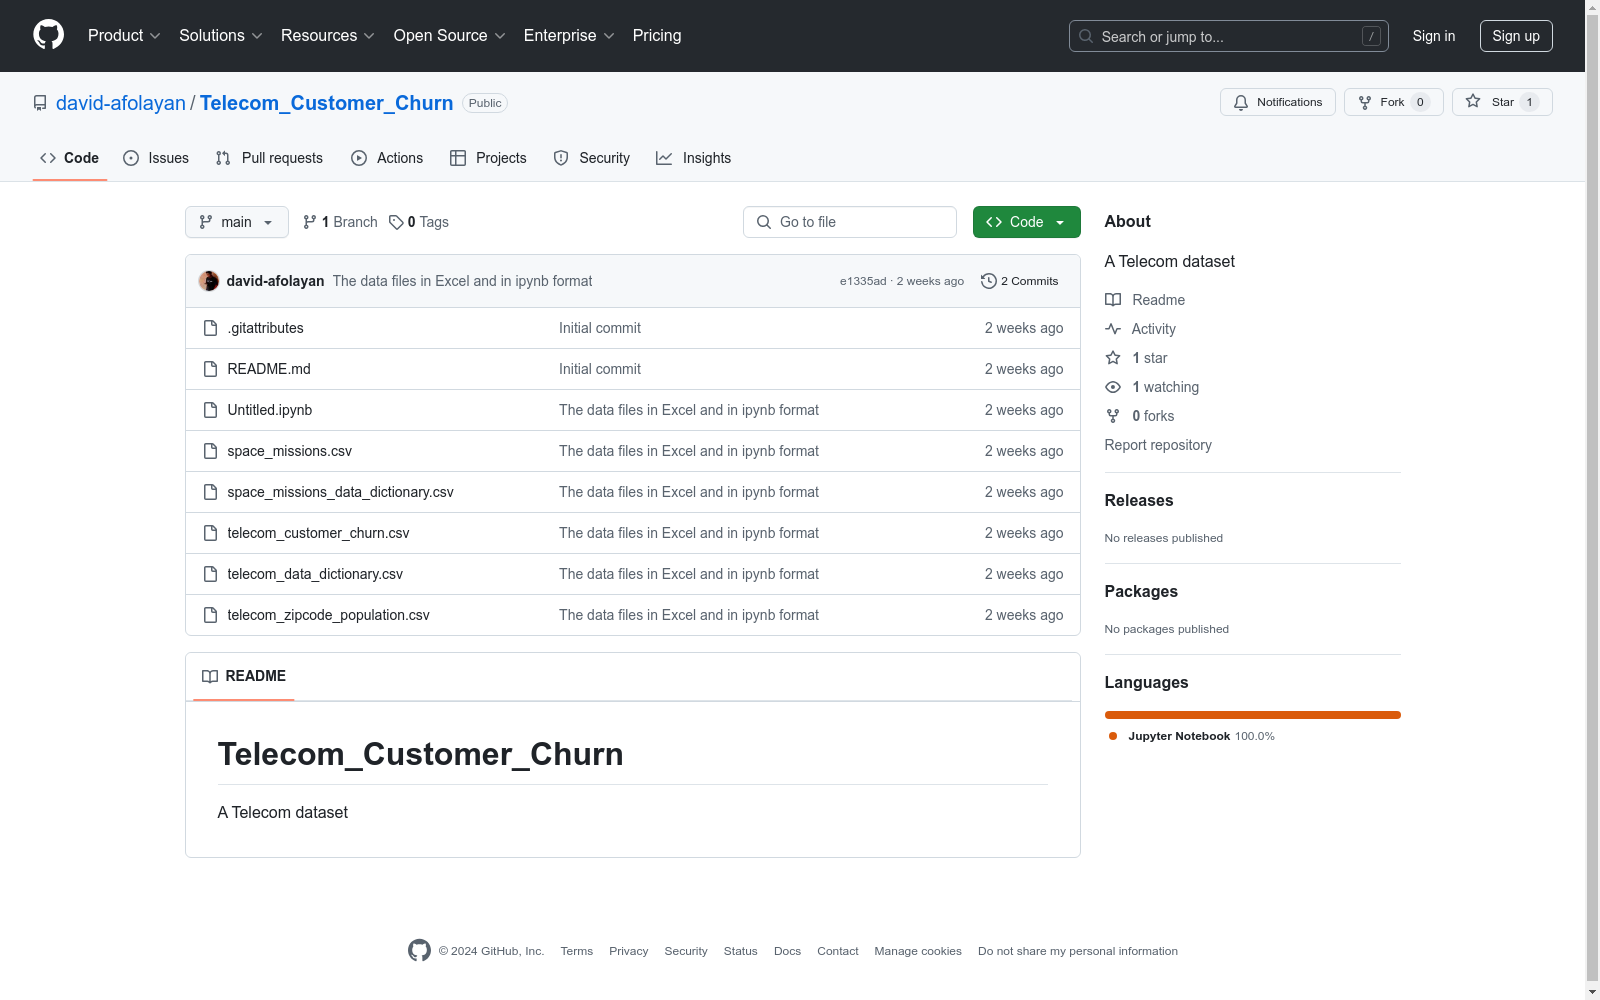1600x1000 pixels.
Task: Open the Untitled.ipynb file name
Action: (x=270, y=410)
